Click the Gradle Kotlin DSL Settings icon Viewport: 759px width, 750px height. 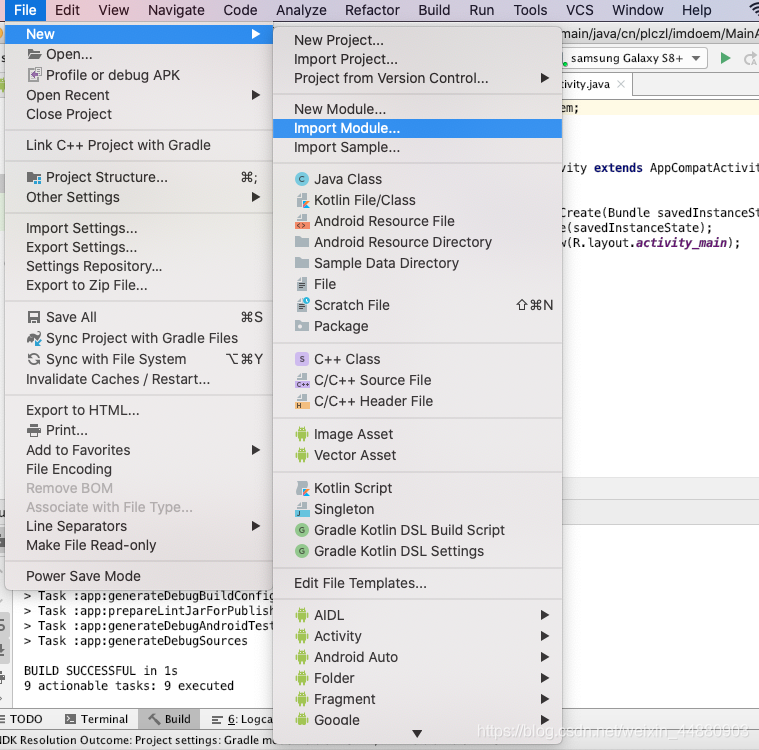pyautogui.click(x=302, y=551)
